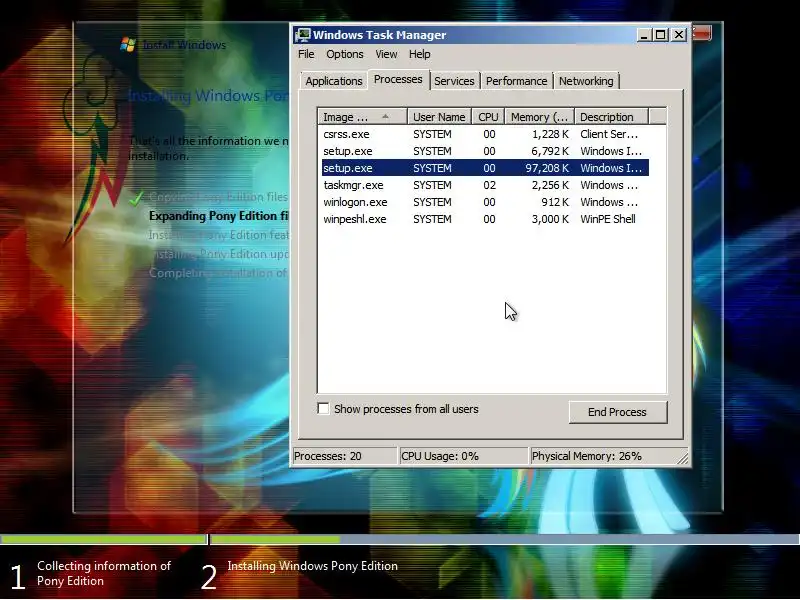
Task: Open the Performance tab
Action: coord(516,81)
